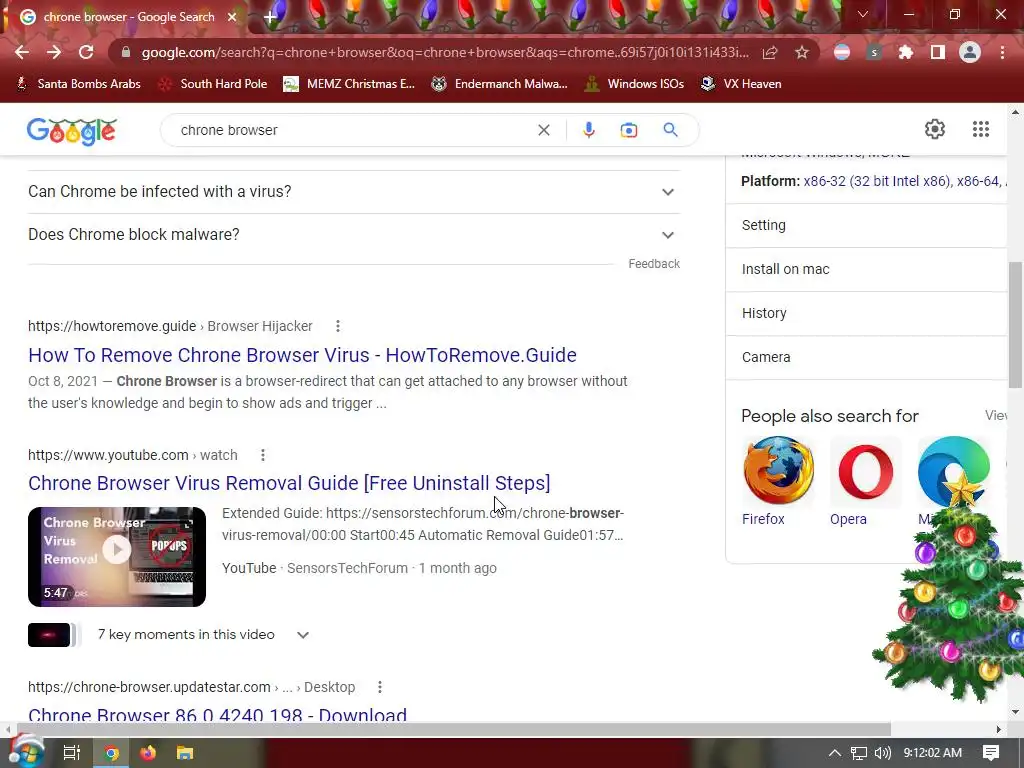Open Chrone Browser 86.0.4240.198 Download link
The height and width of the screenshot is (768, 1024).
217,714
